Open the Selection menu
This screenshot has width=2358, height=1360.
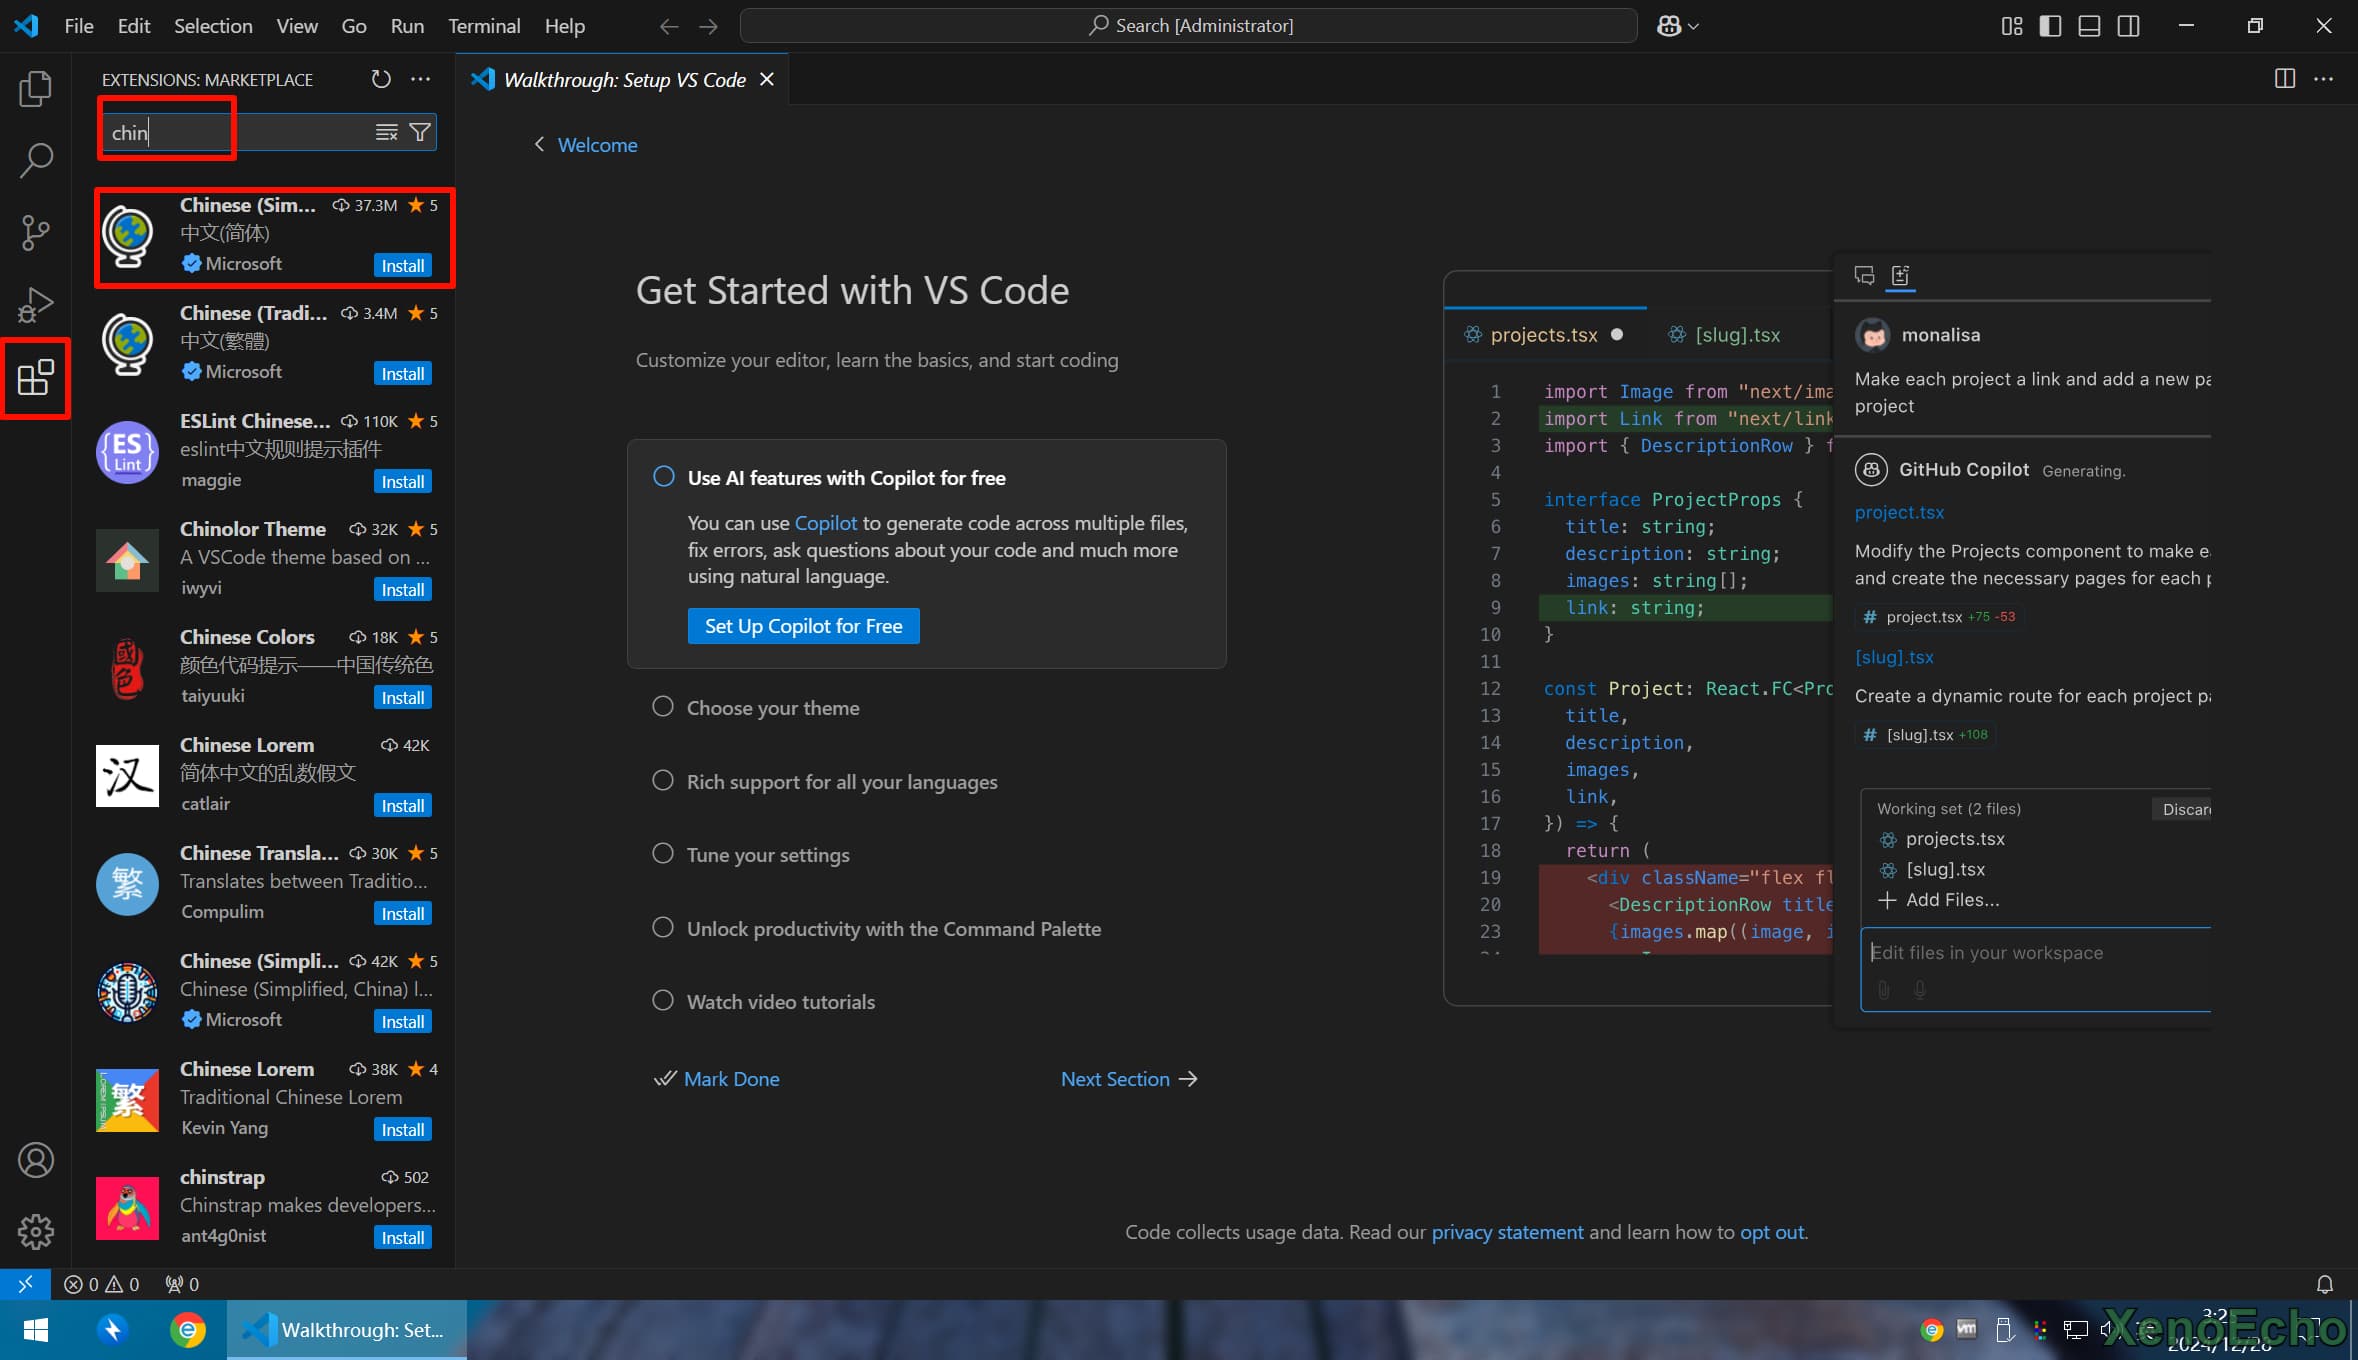coord(213,26)
